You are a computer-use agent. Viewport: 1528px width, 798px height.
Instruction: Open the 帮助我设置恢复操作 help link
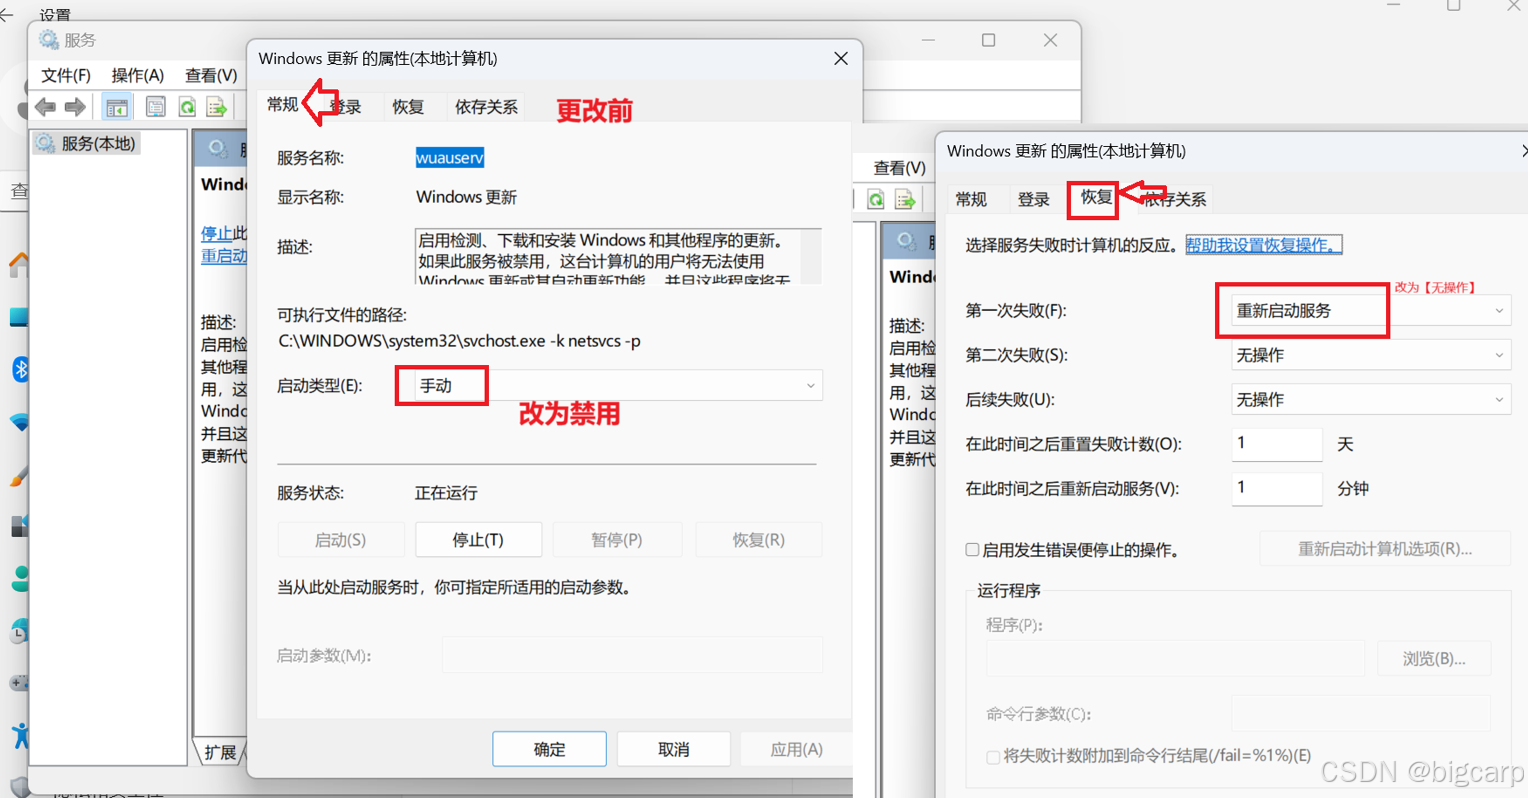click(1263, 244)
